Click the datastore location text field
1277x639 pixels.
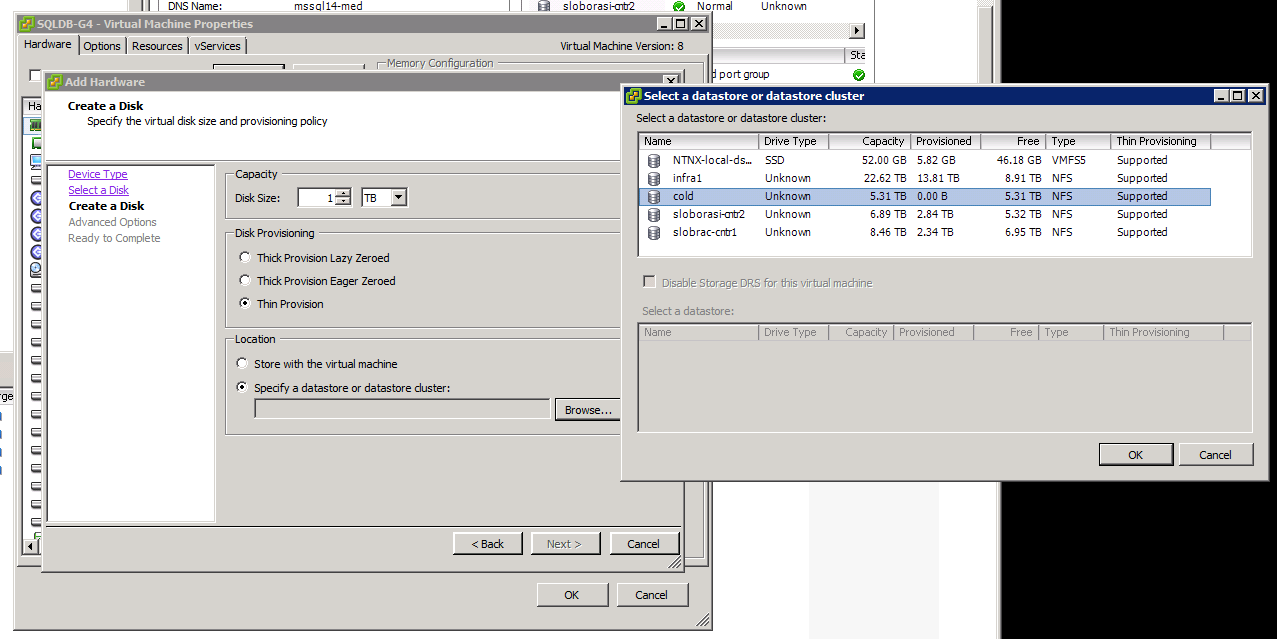coord(402,409)
